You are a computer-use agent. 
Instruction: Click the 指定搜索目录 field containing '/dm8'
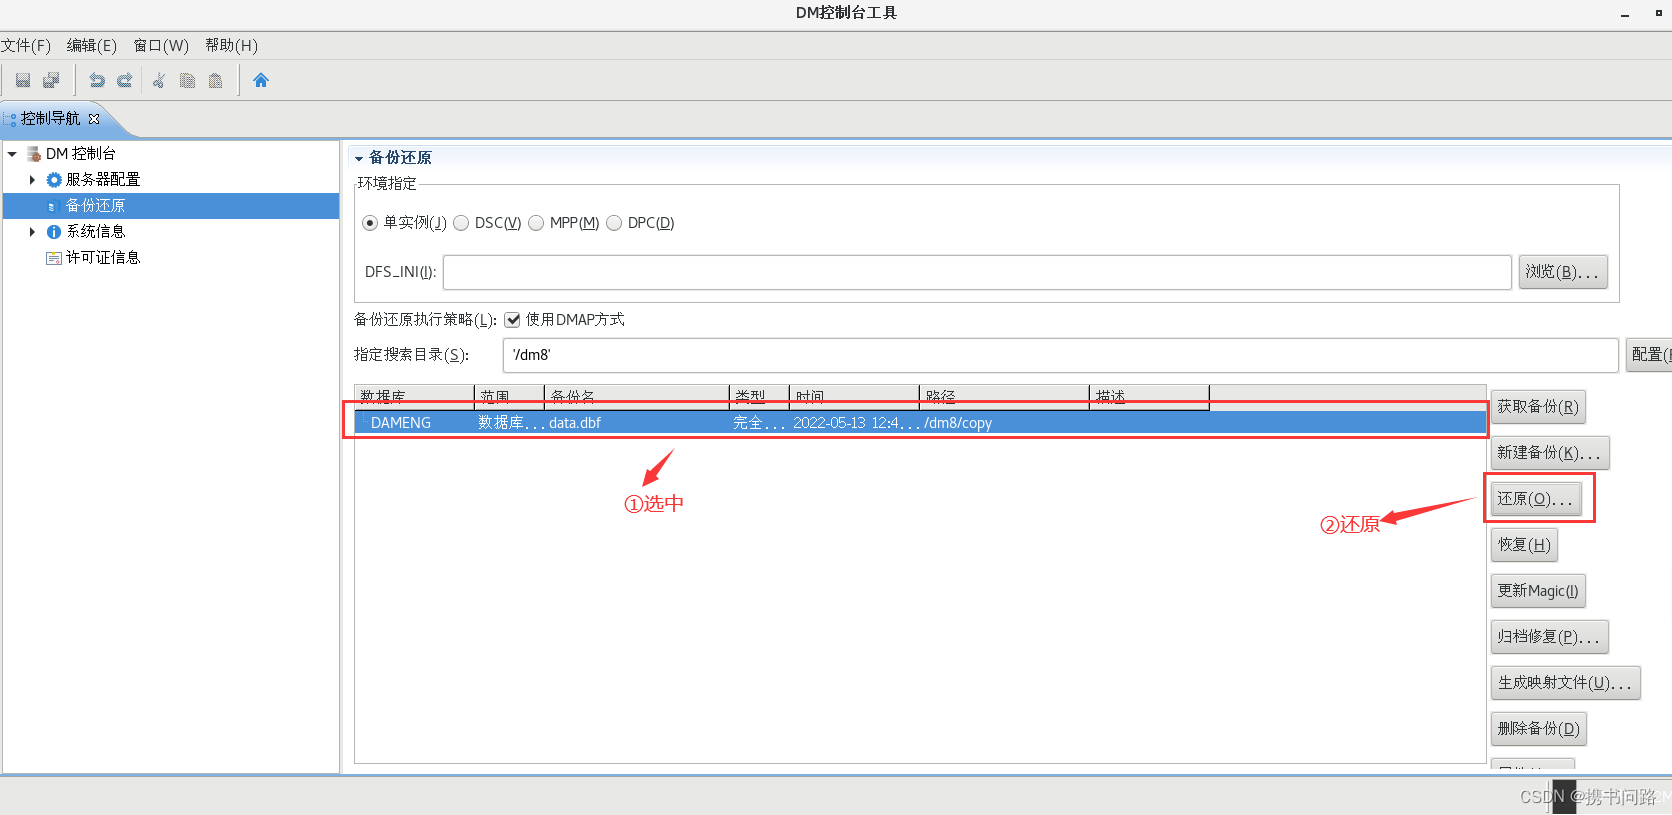(1060, 355)
